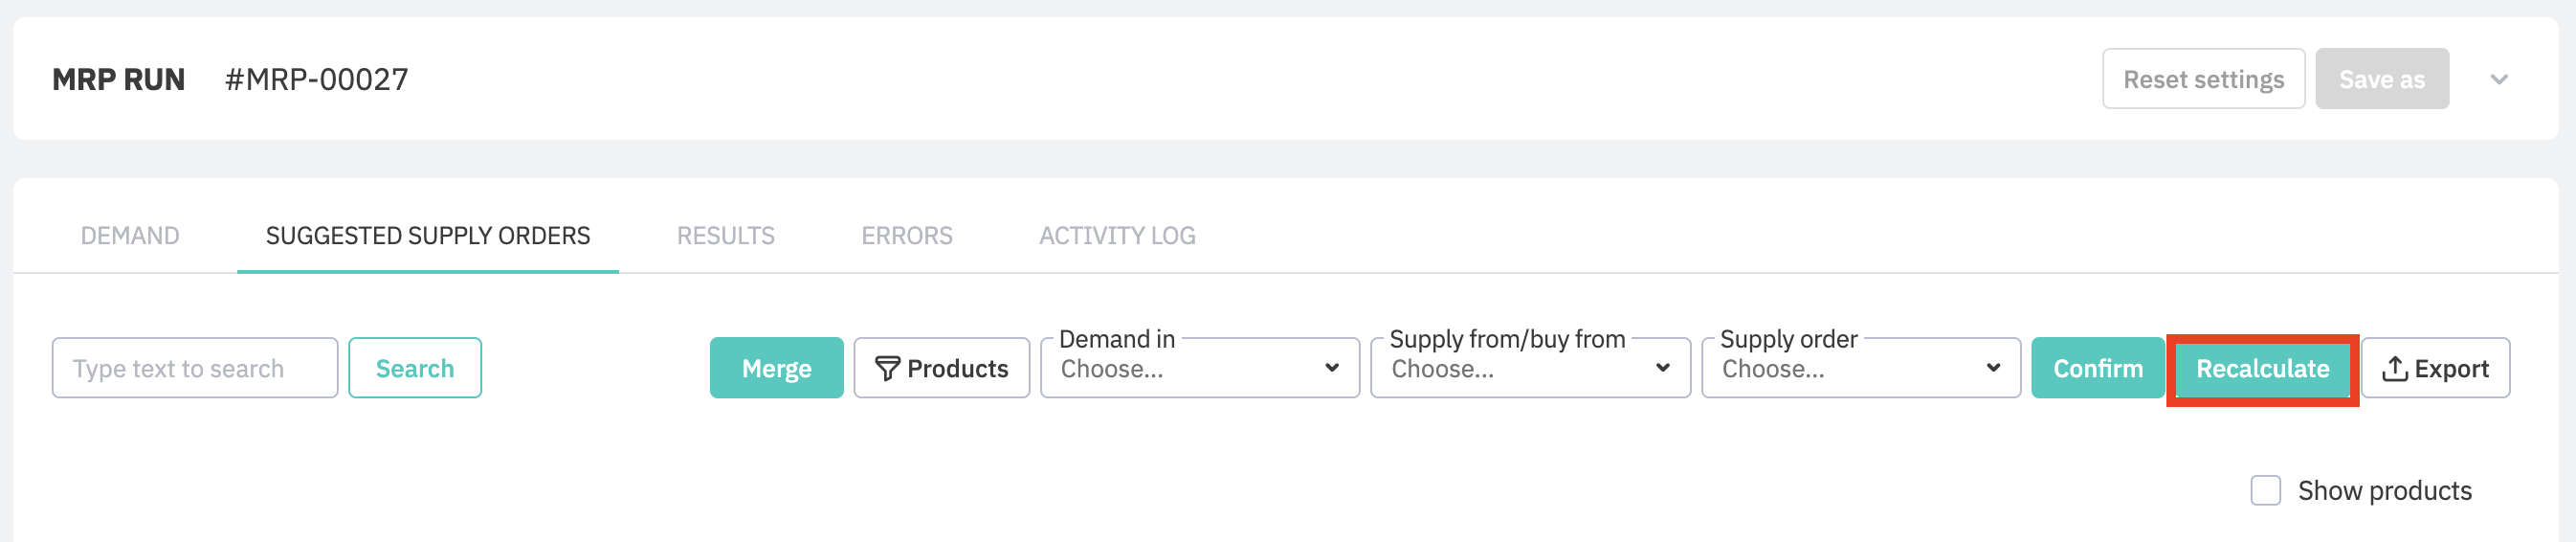The image size is (2576, 542).
Task: Open the Supply order dropdown
Action: (1860, 369)
